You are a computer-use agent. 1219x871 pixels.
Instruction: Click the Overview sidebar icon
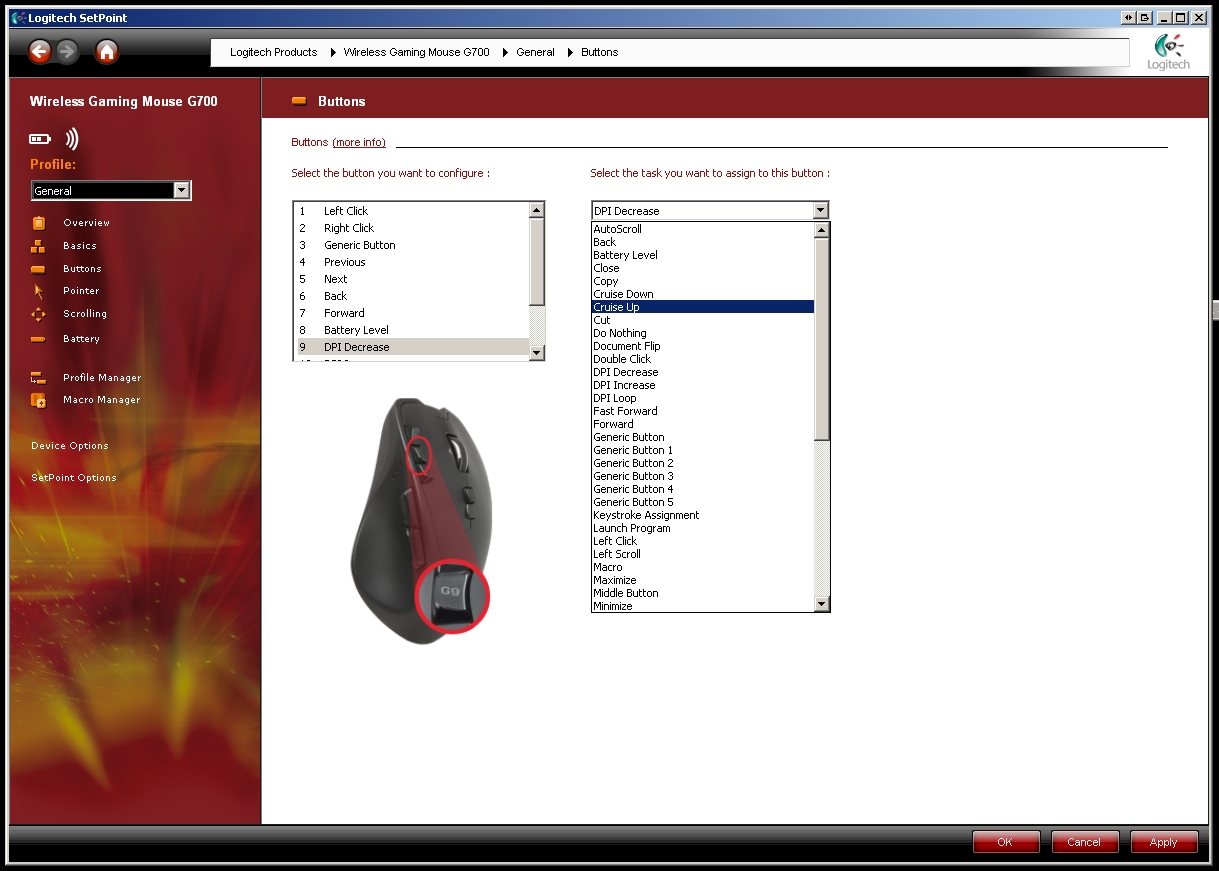39,223
